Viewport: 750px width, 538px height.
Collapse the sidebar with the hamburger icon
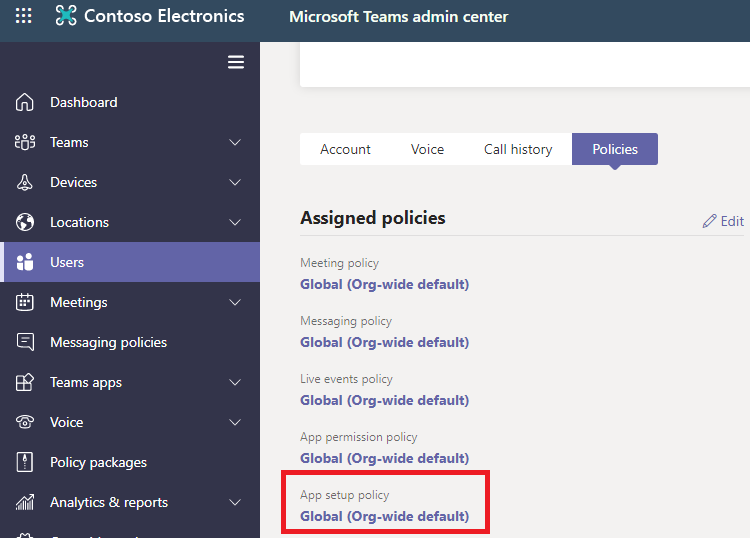click(x=236, y=62)
